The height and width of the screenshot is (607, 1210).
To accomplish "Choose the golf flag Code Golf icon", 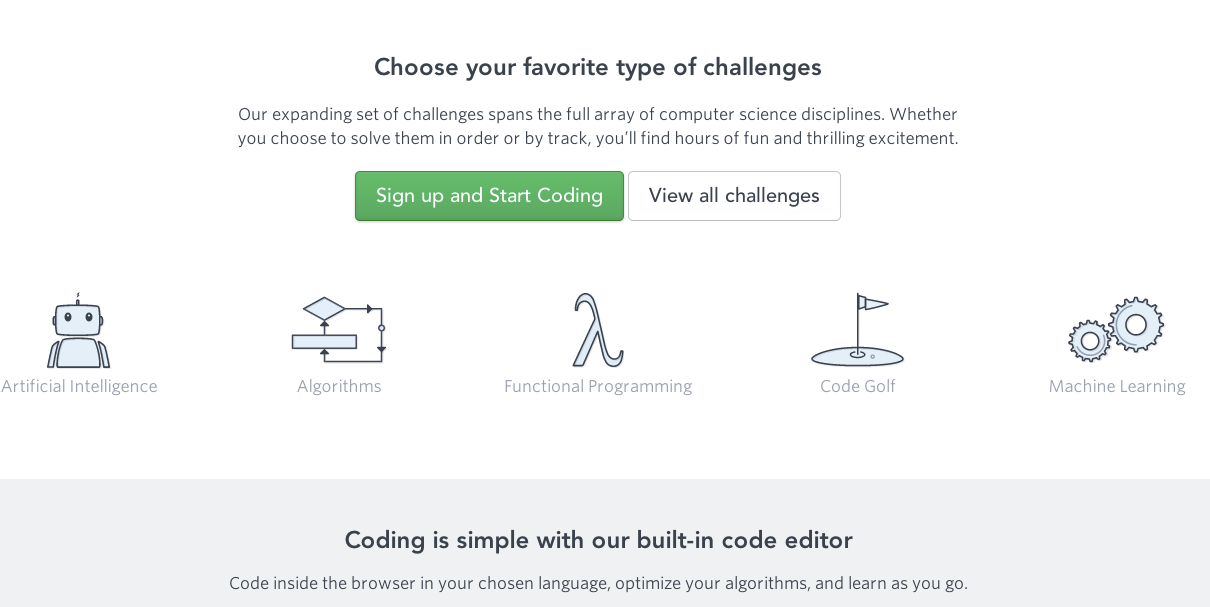I will click(858, 330).
